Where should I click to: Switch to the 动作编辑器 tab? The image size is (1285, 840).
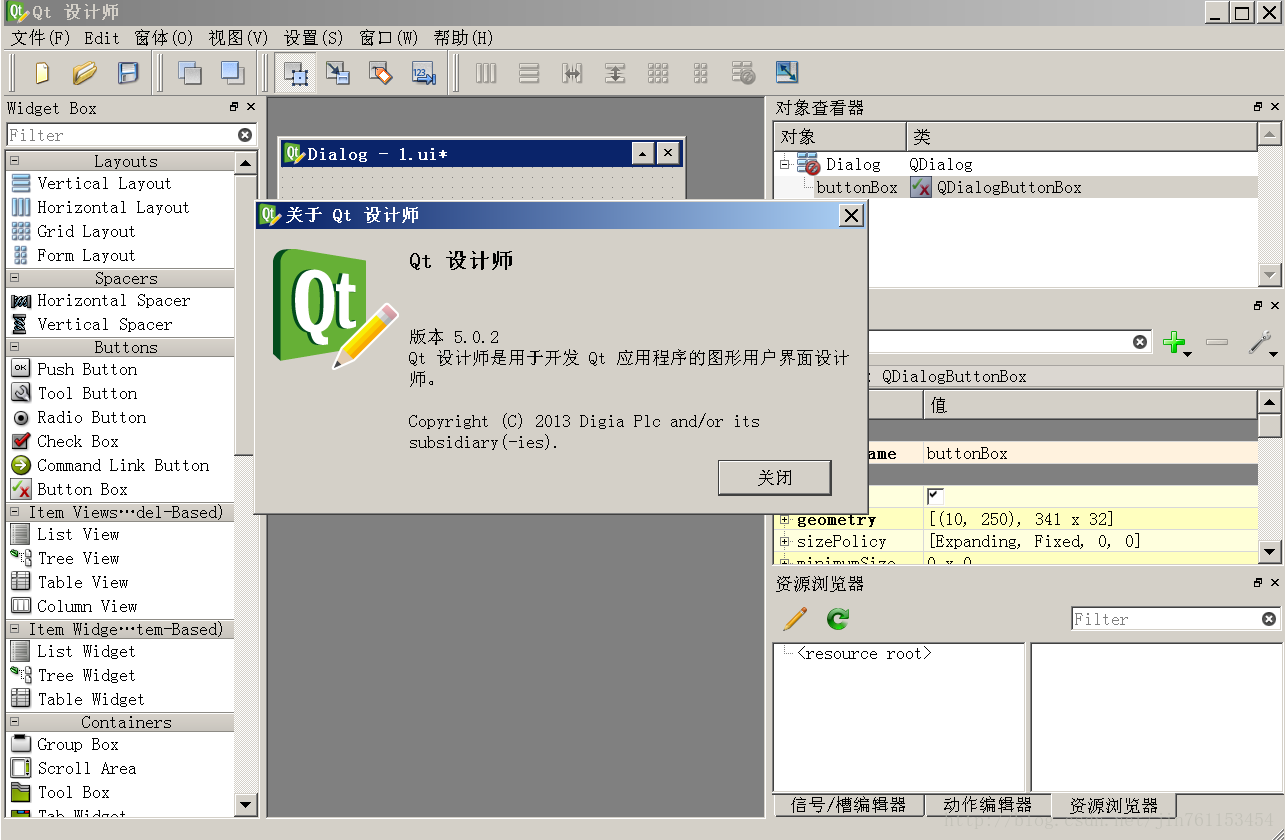pos(989,805)
